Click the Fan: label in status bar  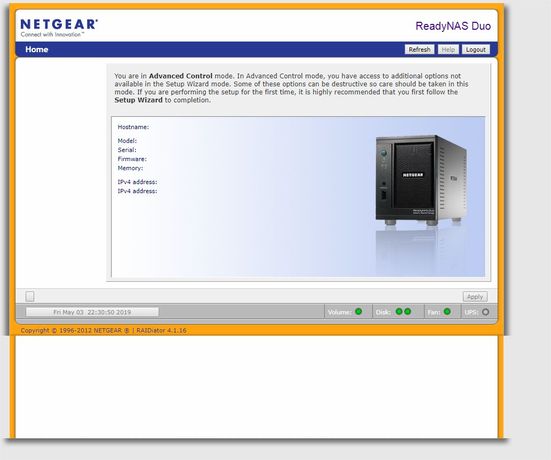(x=434, y=312)
